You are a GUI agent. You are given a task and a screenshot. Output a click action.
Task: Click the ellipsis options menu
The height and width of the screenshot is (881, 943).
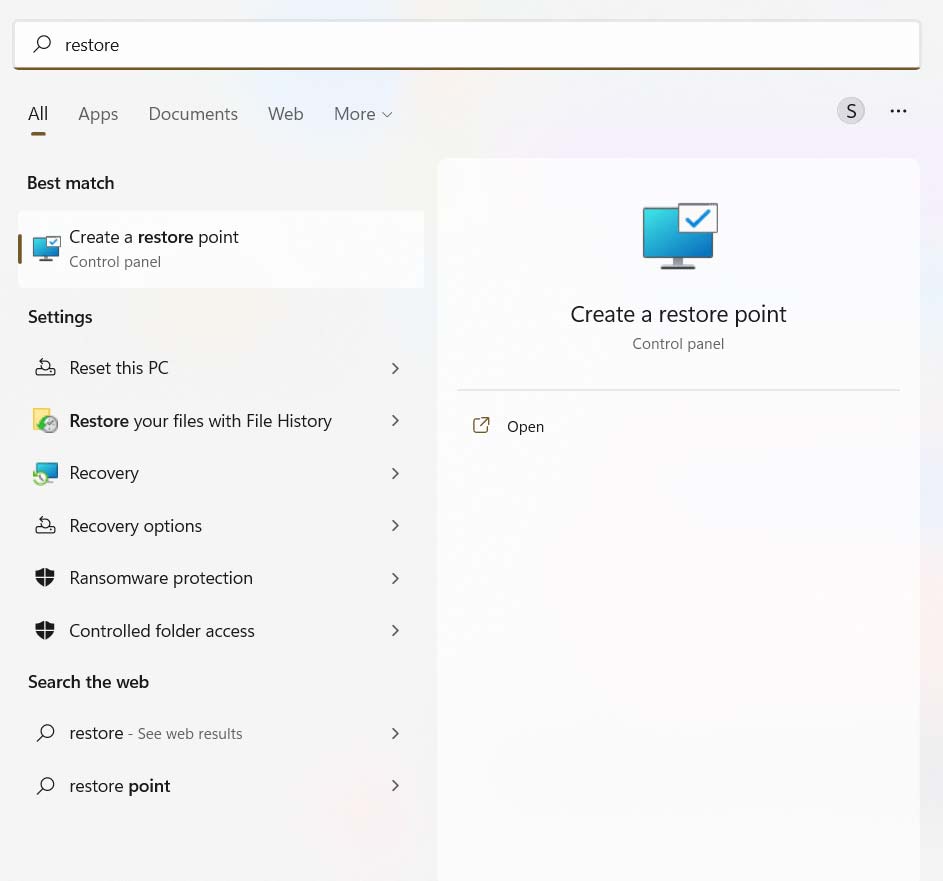[898, 111]
